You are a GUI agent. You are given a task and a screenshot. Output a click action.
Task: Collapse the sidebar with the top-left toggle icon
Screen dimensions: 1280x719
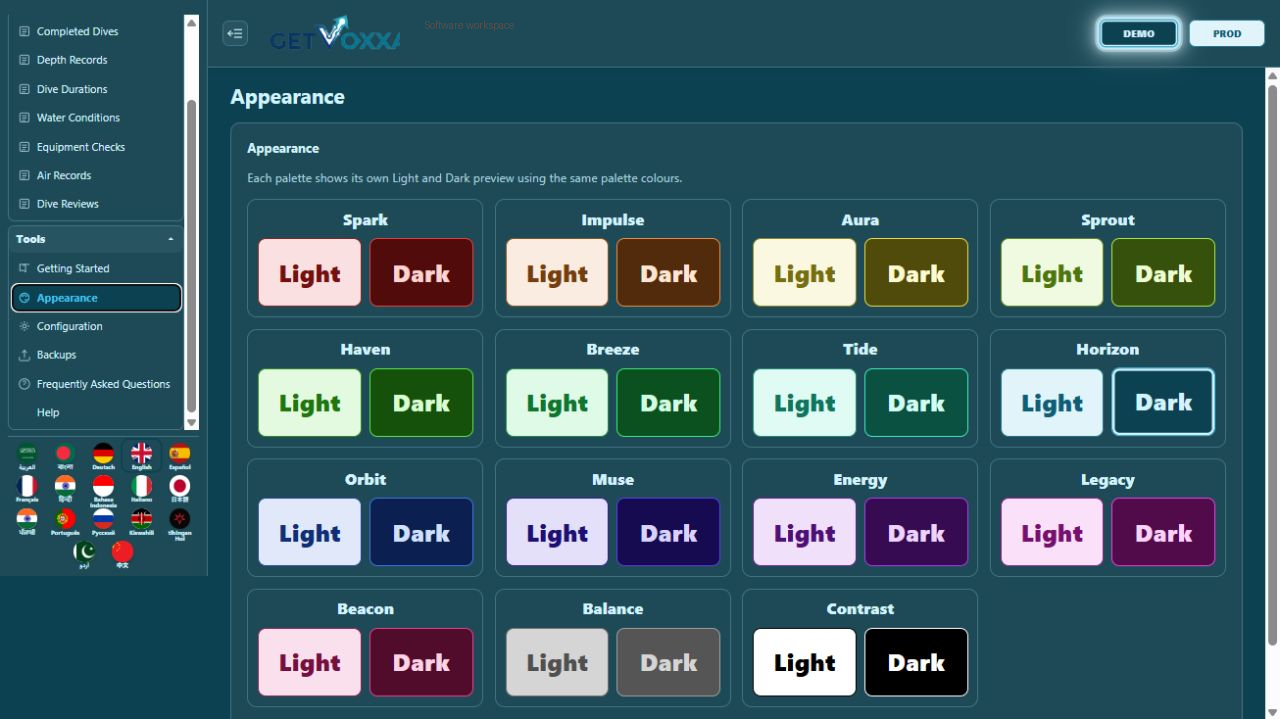[x=235, y=33]
